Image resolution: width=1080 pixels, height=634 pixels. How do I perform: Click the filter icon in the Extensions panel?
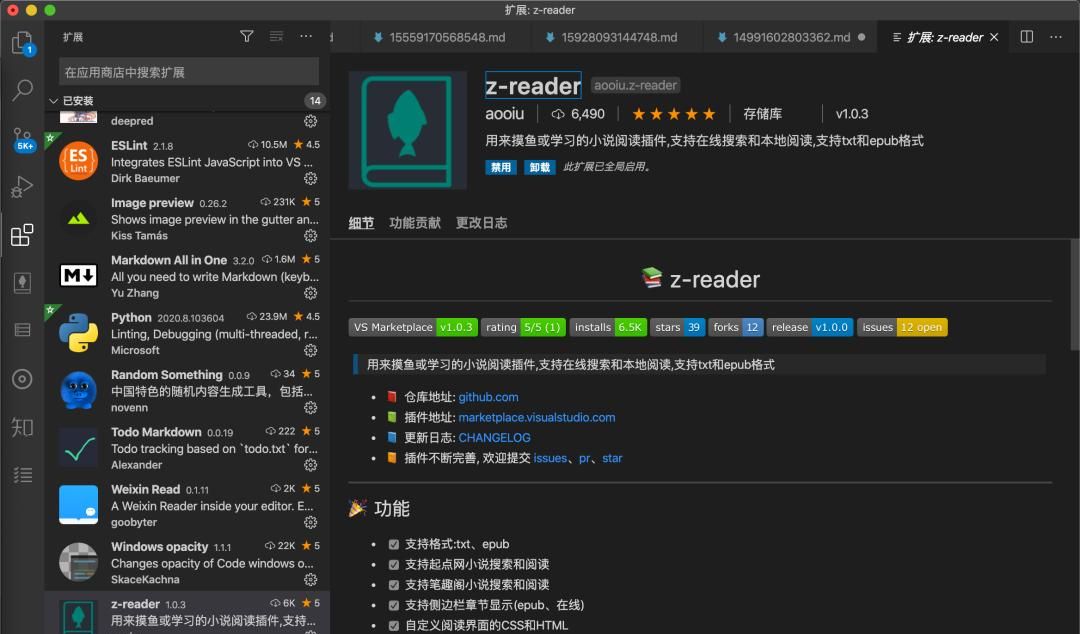point(246,35)
